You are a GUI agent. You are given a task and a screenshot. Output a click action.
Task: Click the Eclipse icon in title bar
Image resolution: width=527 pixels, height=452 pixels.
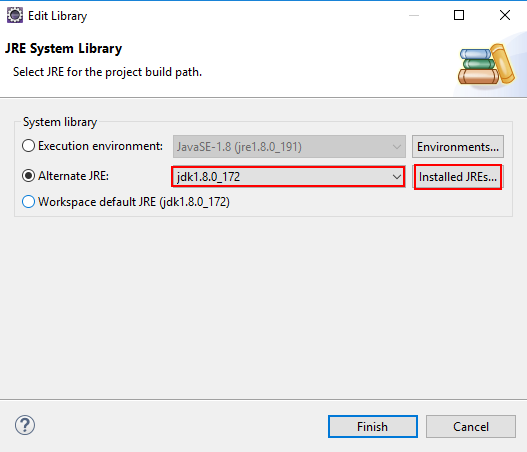click(x=15, y=15)
